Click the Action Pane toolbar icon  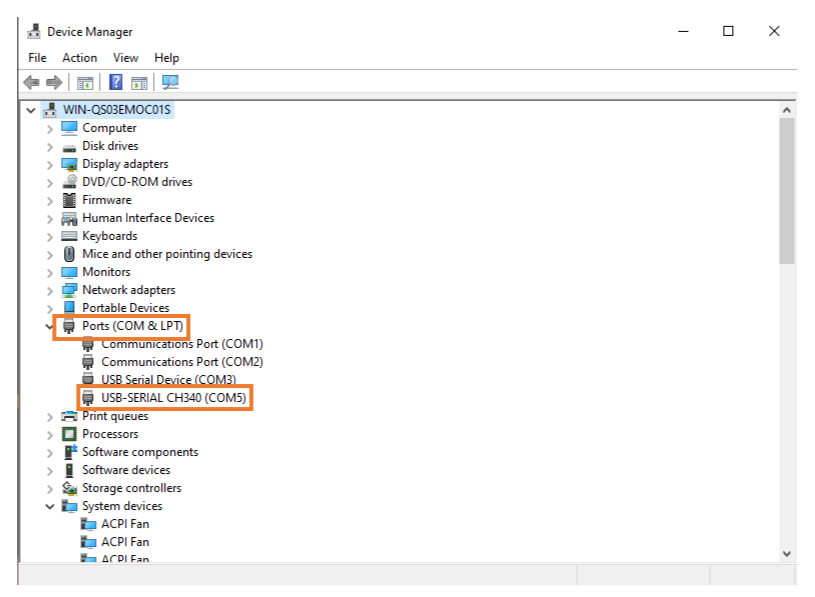coord(139,83)
